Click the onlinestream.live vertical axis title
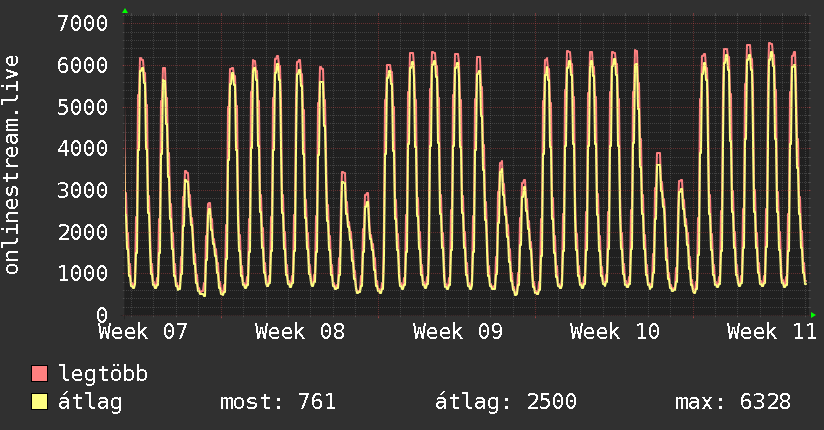Viewport: 824px width, 430px height. point(12,165)
